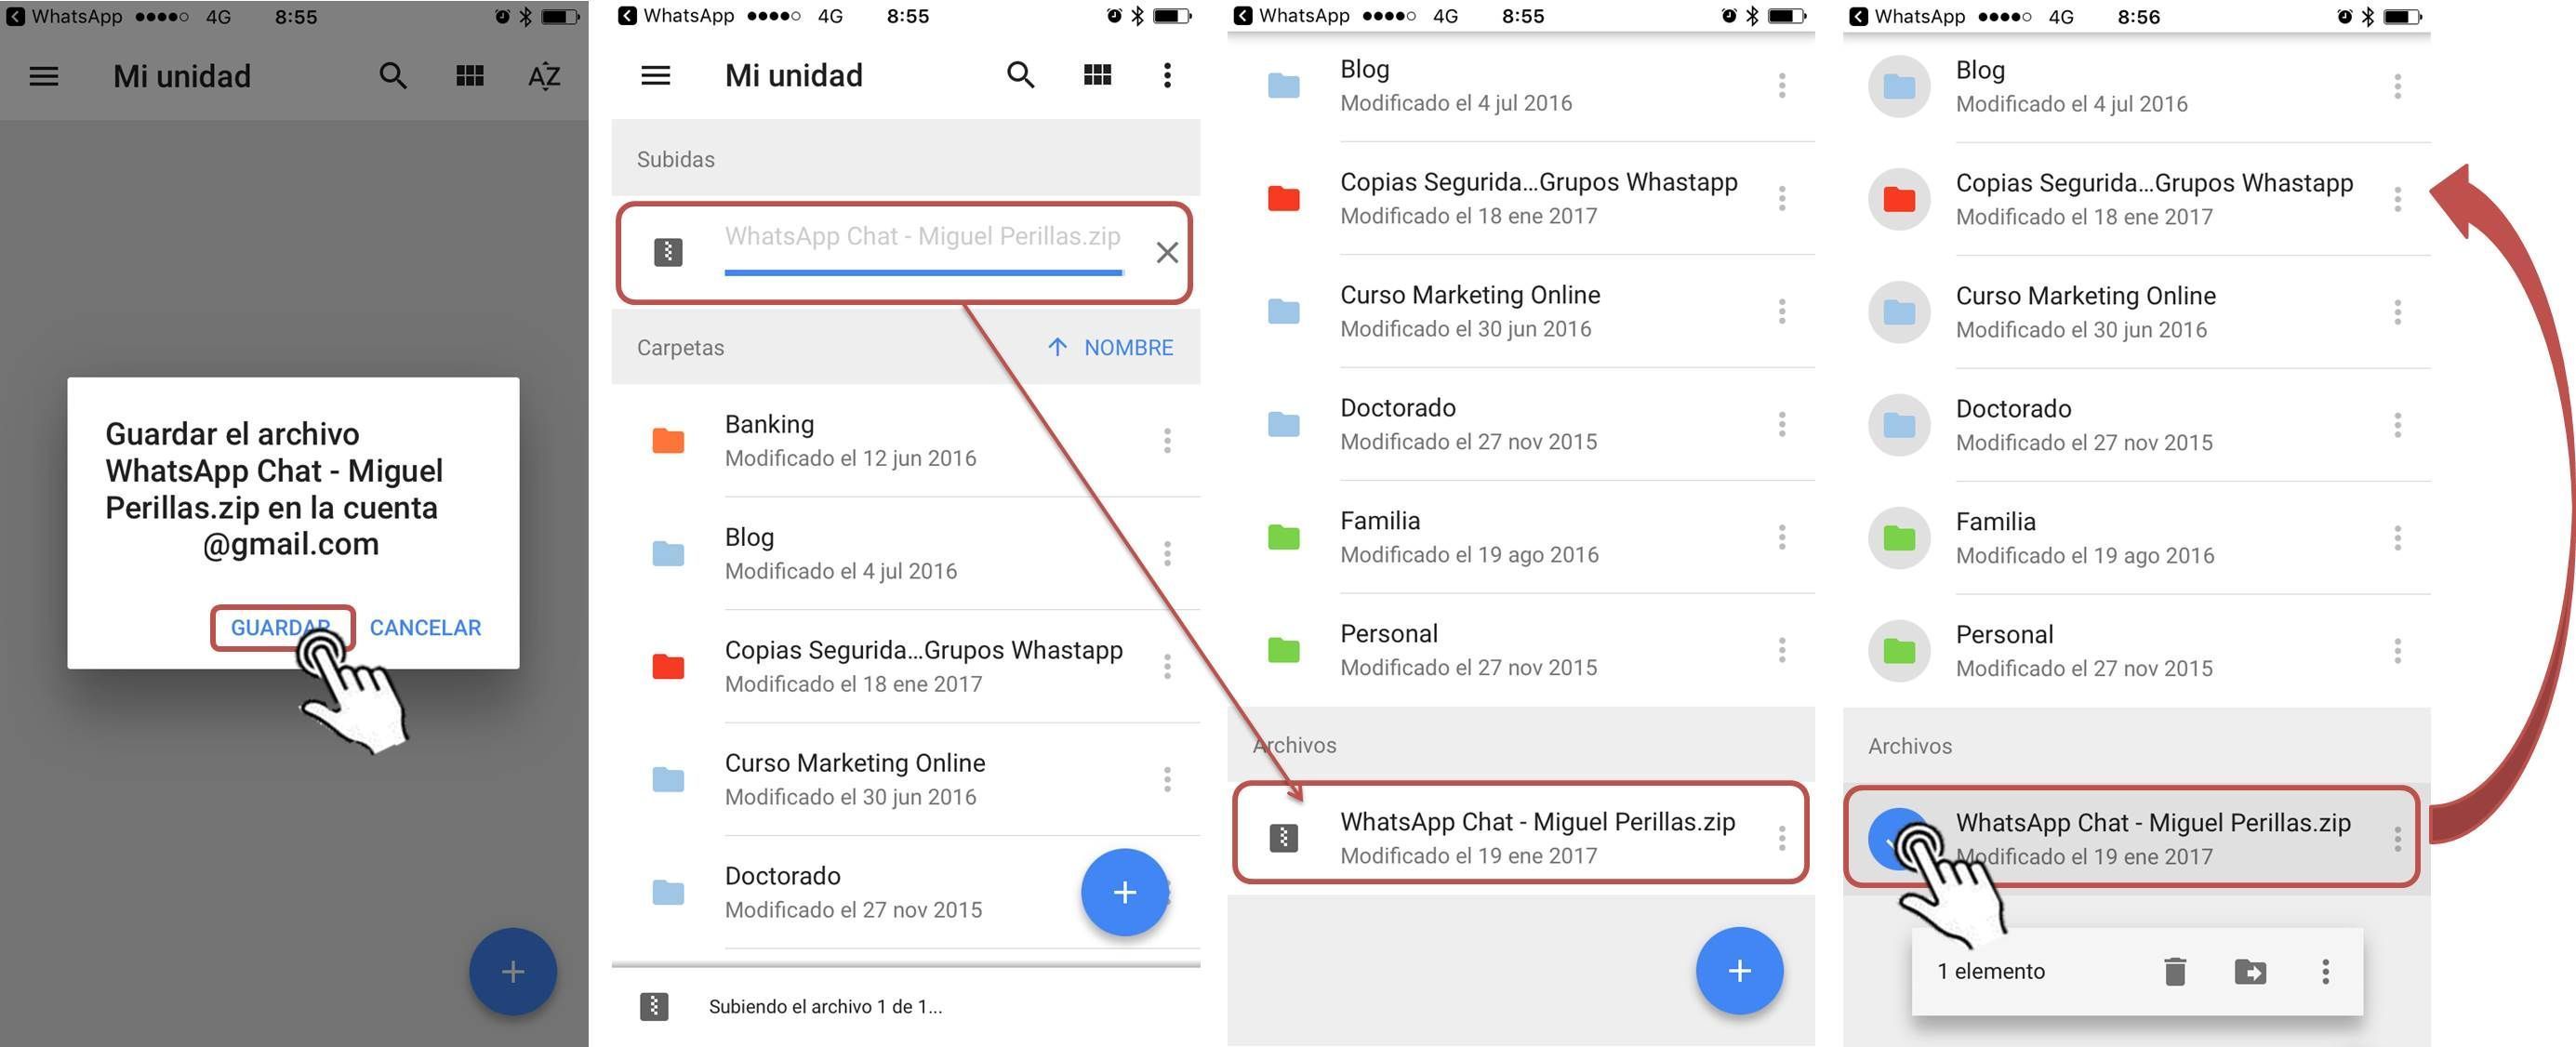Tap the dimmed blue plus button behind the dialog
Viewport: 2576px width, 1047px height.
[x=513, y=971]
